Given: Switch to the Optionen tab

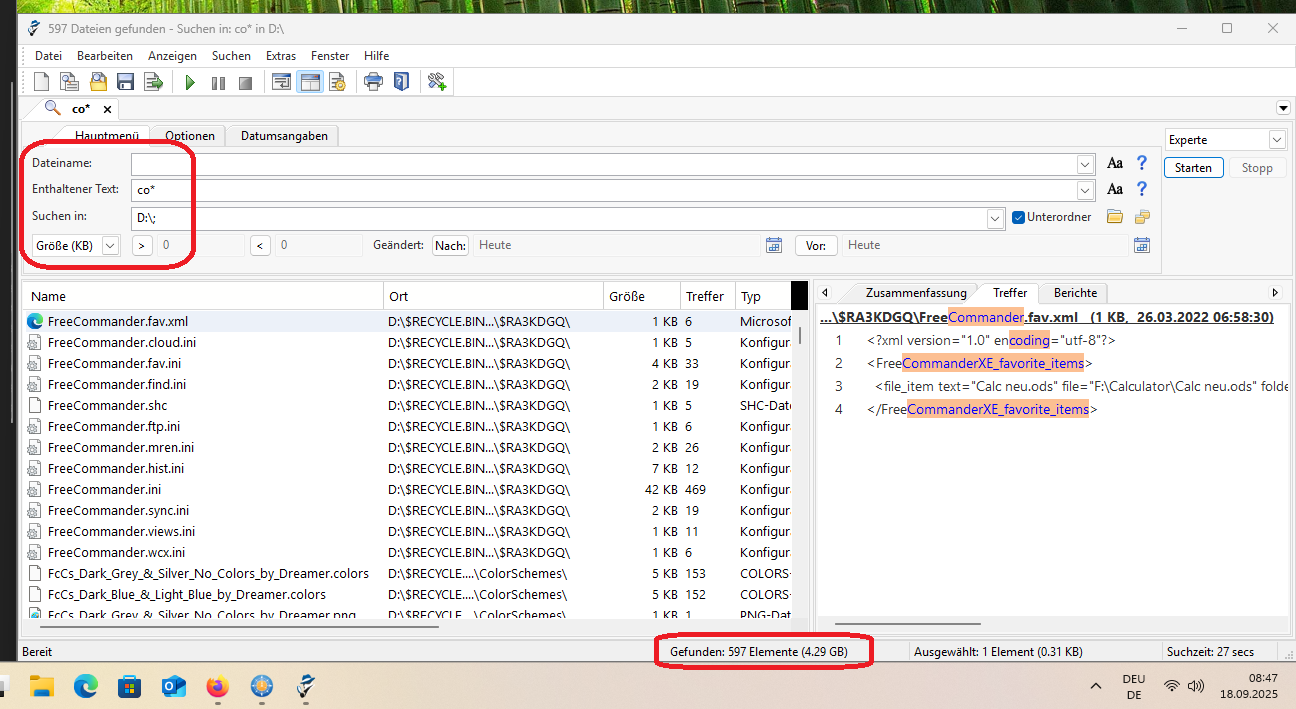Looking at the screenshot, I should pyautogui.click(x=190, y=136).
